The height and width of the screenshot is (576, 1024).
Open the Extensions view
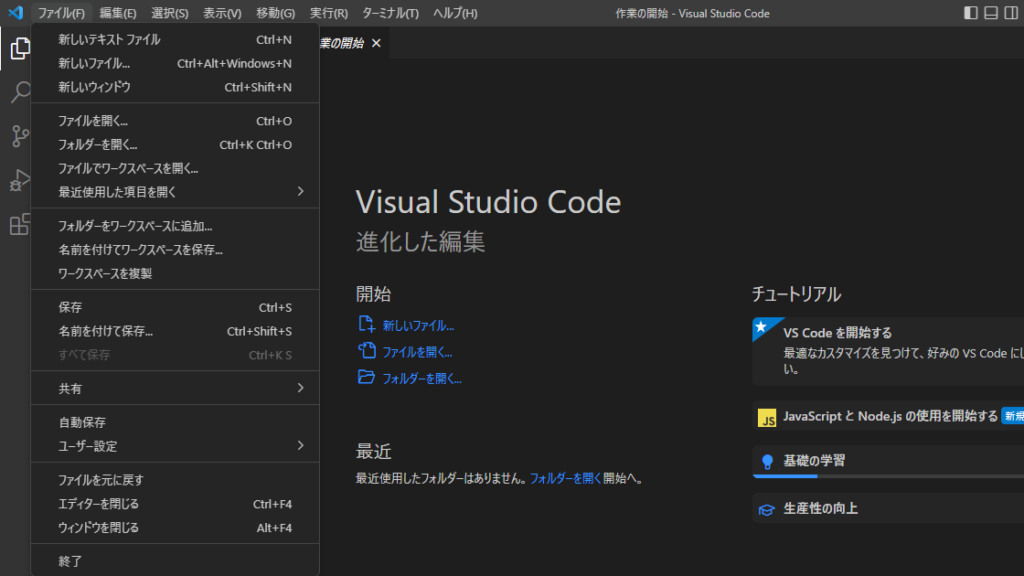[19, 225]
